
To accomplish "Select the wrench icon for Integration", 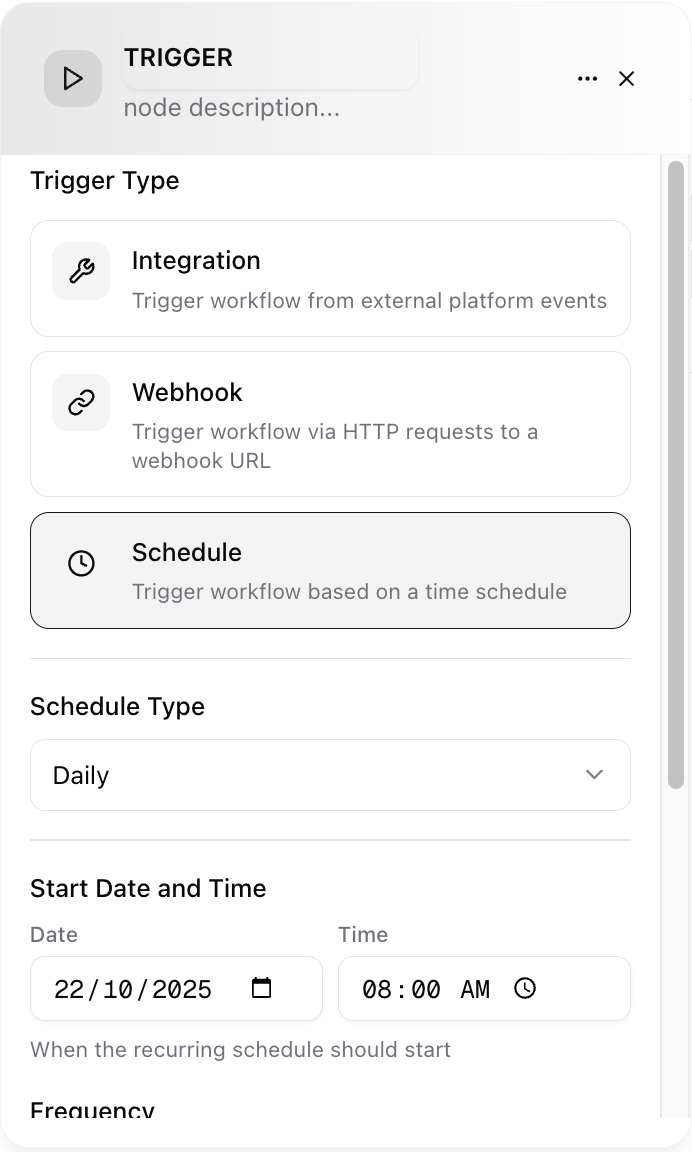I will tap(80, 270).
